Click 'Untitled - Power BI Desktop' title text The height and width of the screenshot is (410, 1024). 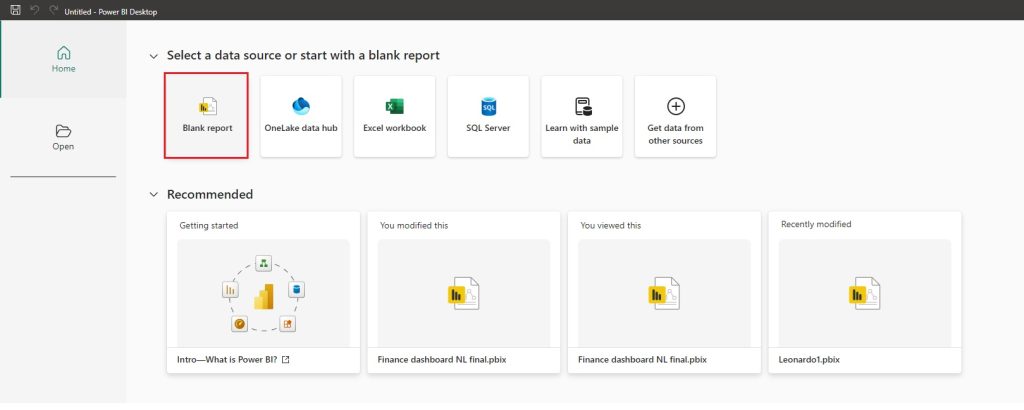coord(110,11)
